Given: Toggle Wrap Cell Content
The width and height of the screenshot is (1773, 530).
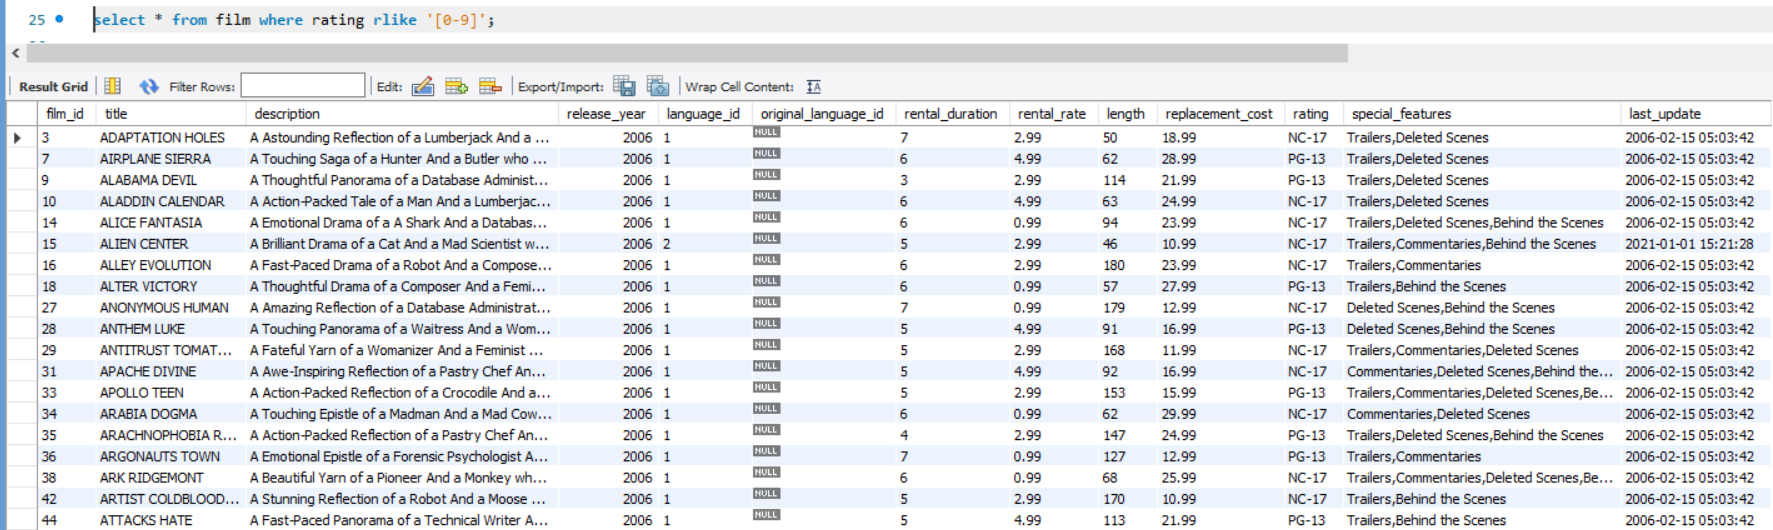Looking at the screenshot, I should [x=814, y=87].
